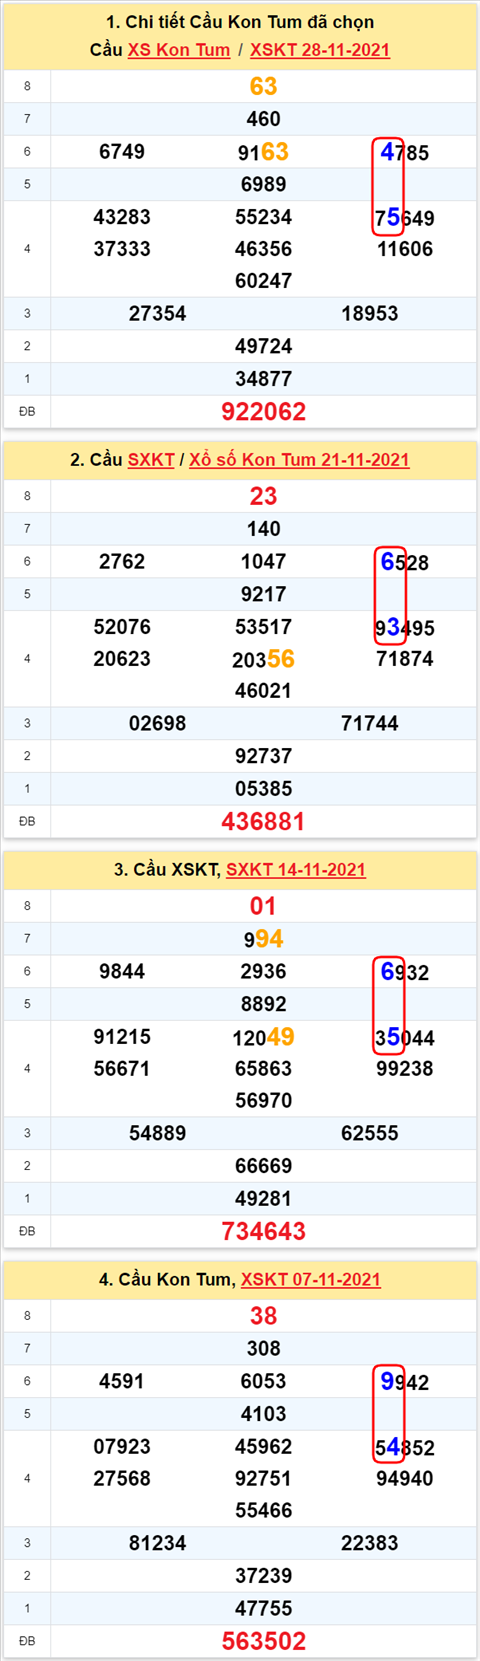Select the prize-3 number 81234

point(158,1544)
